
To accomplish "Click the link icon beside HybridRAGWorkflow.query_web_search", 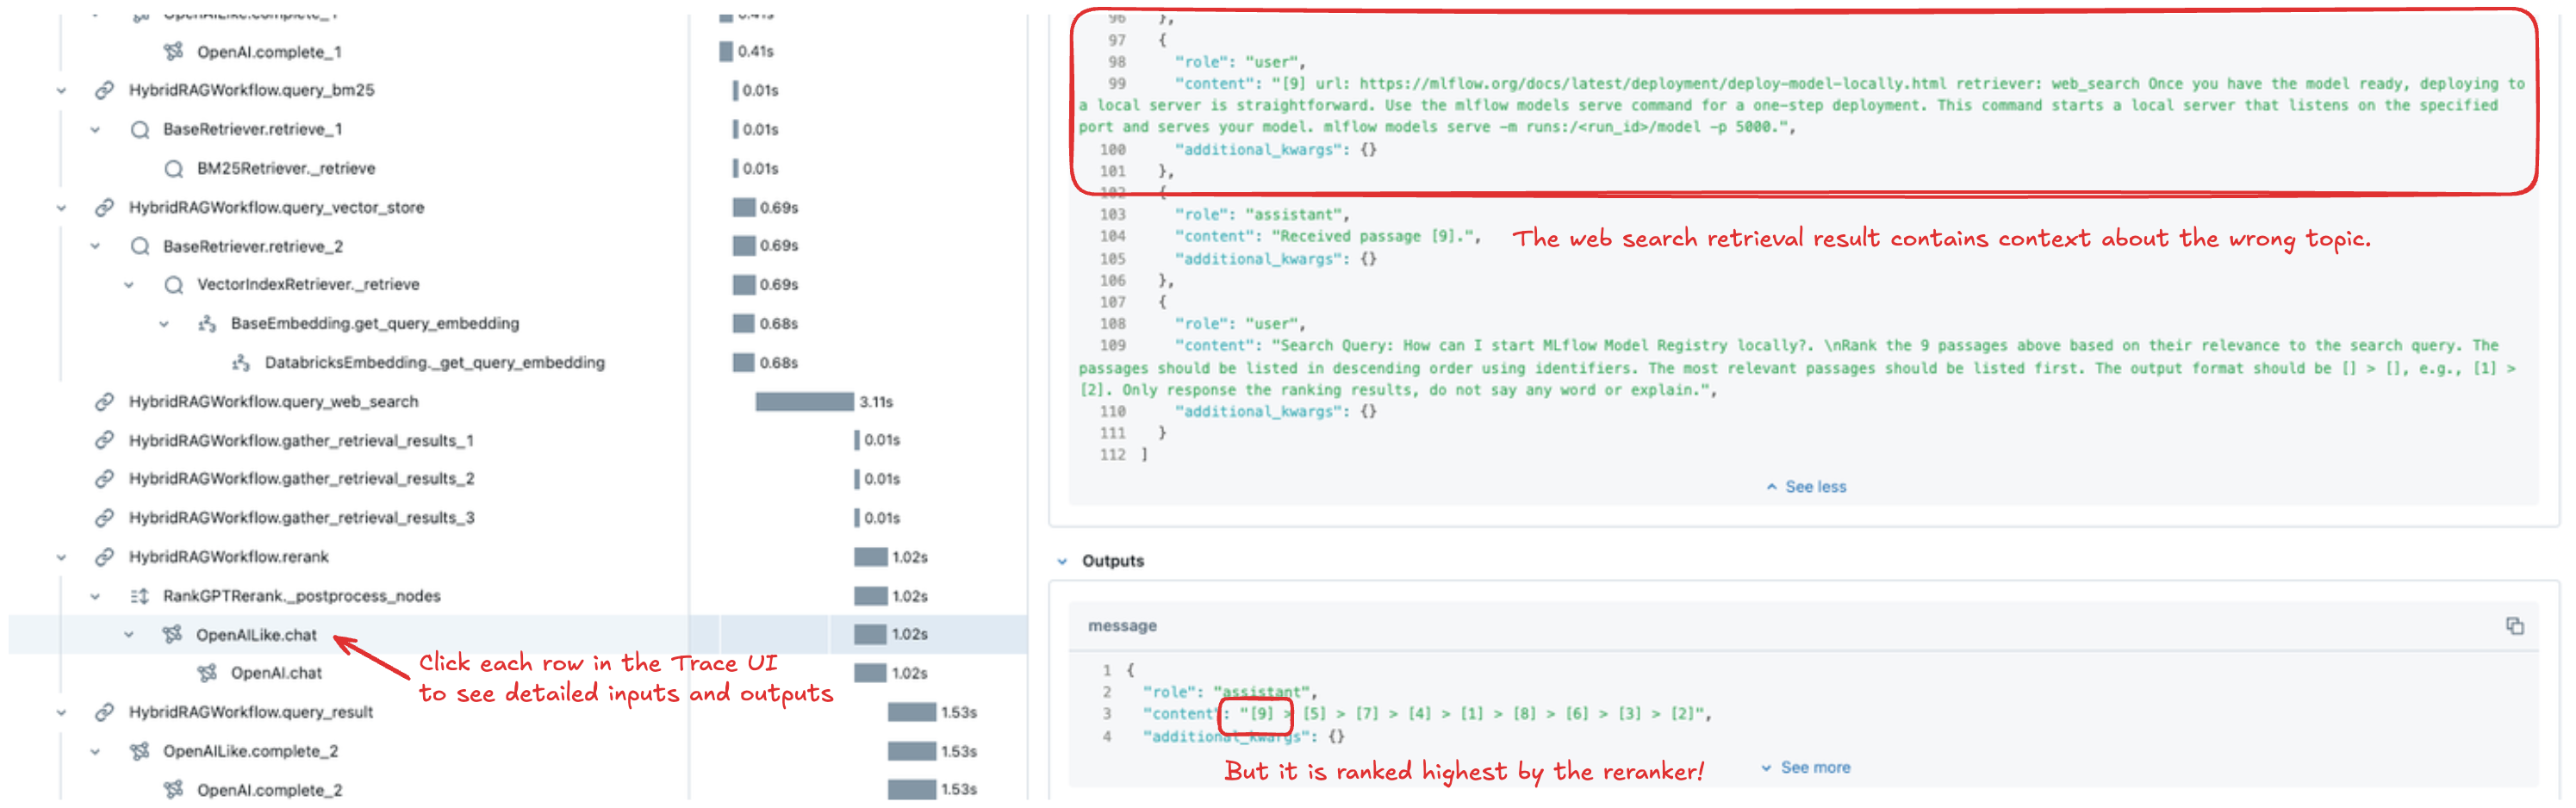I will click(x=104, y=402).
